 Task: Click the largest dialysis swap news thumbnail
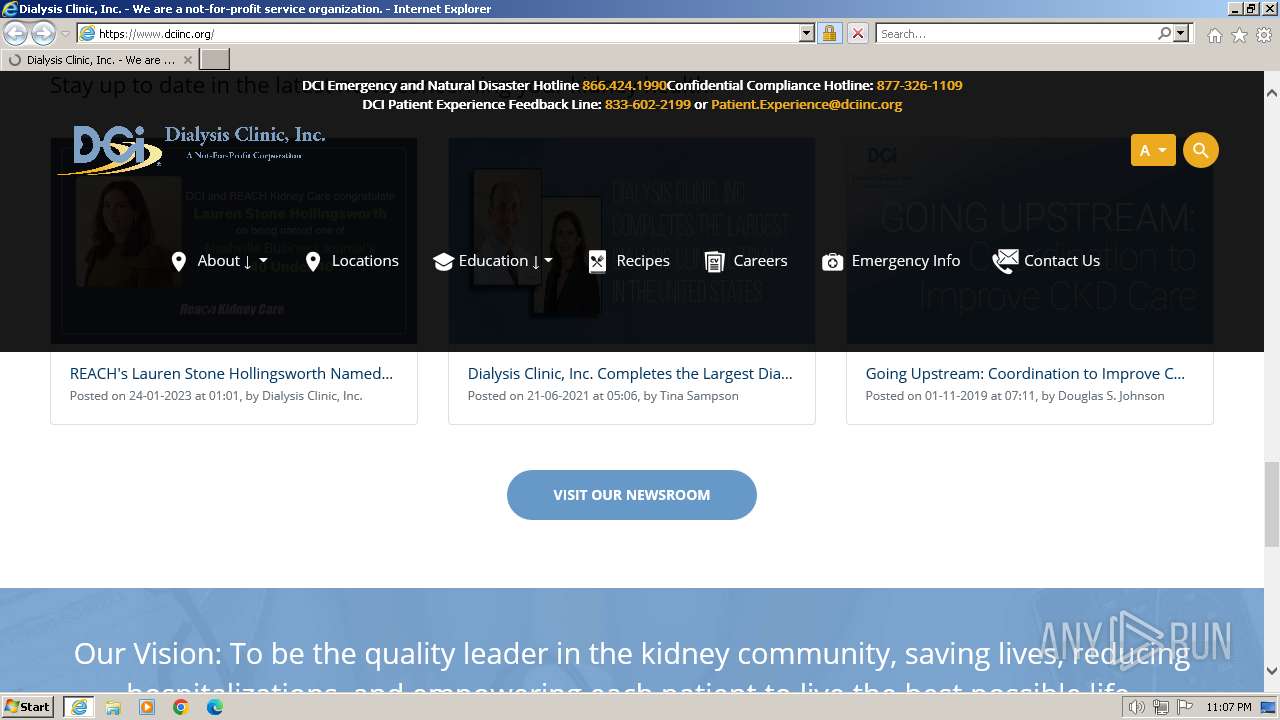point(632,241)
